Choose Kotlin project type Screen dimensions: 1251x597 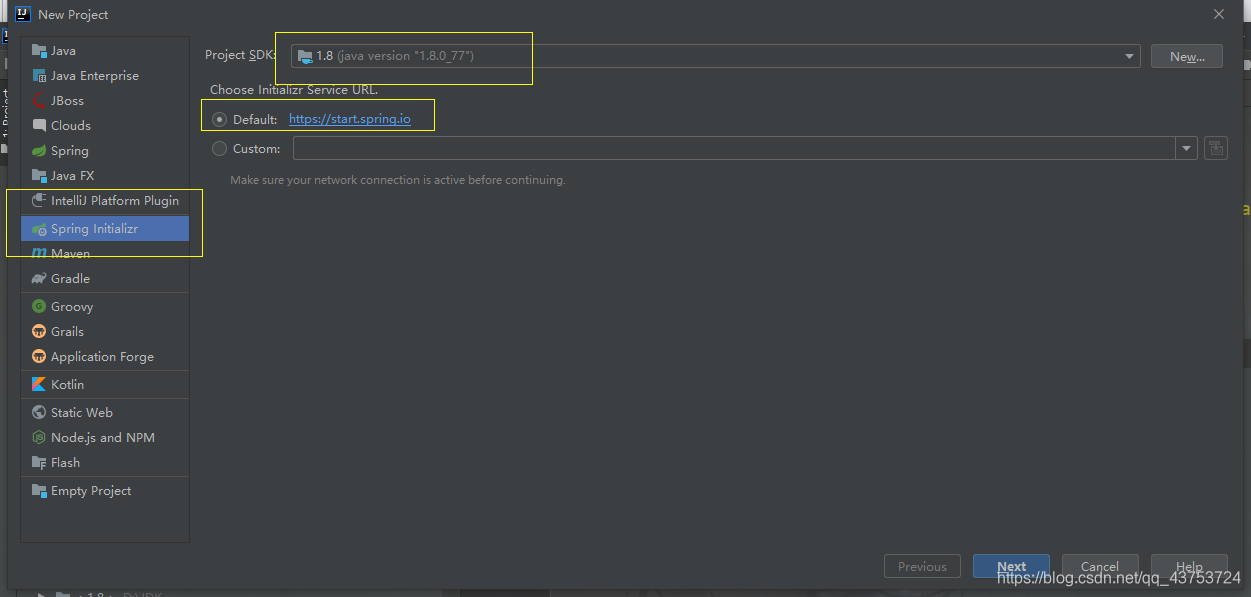click(x=105, y=385)
